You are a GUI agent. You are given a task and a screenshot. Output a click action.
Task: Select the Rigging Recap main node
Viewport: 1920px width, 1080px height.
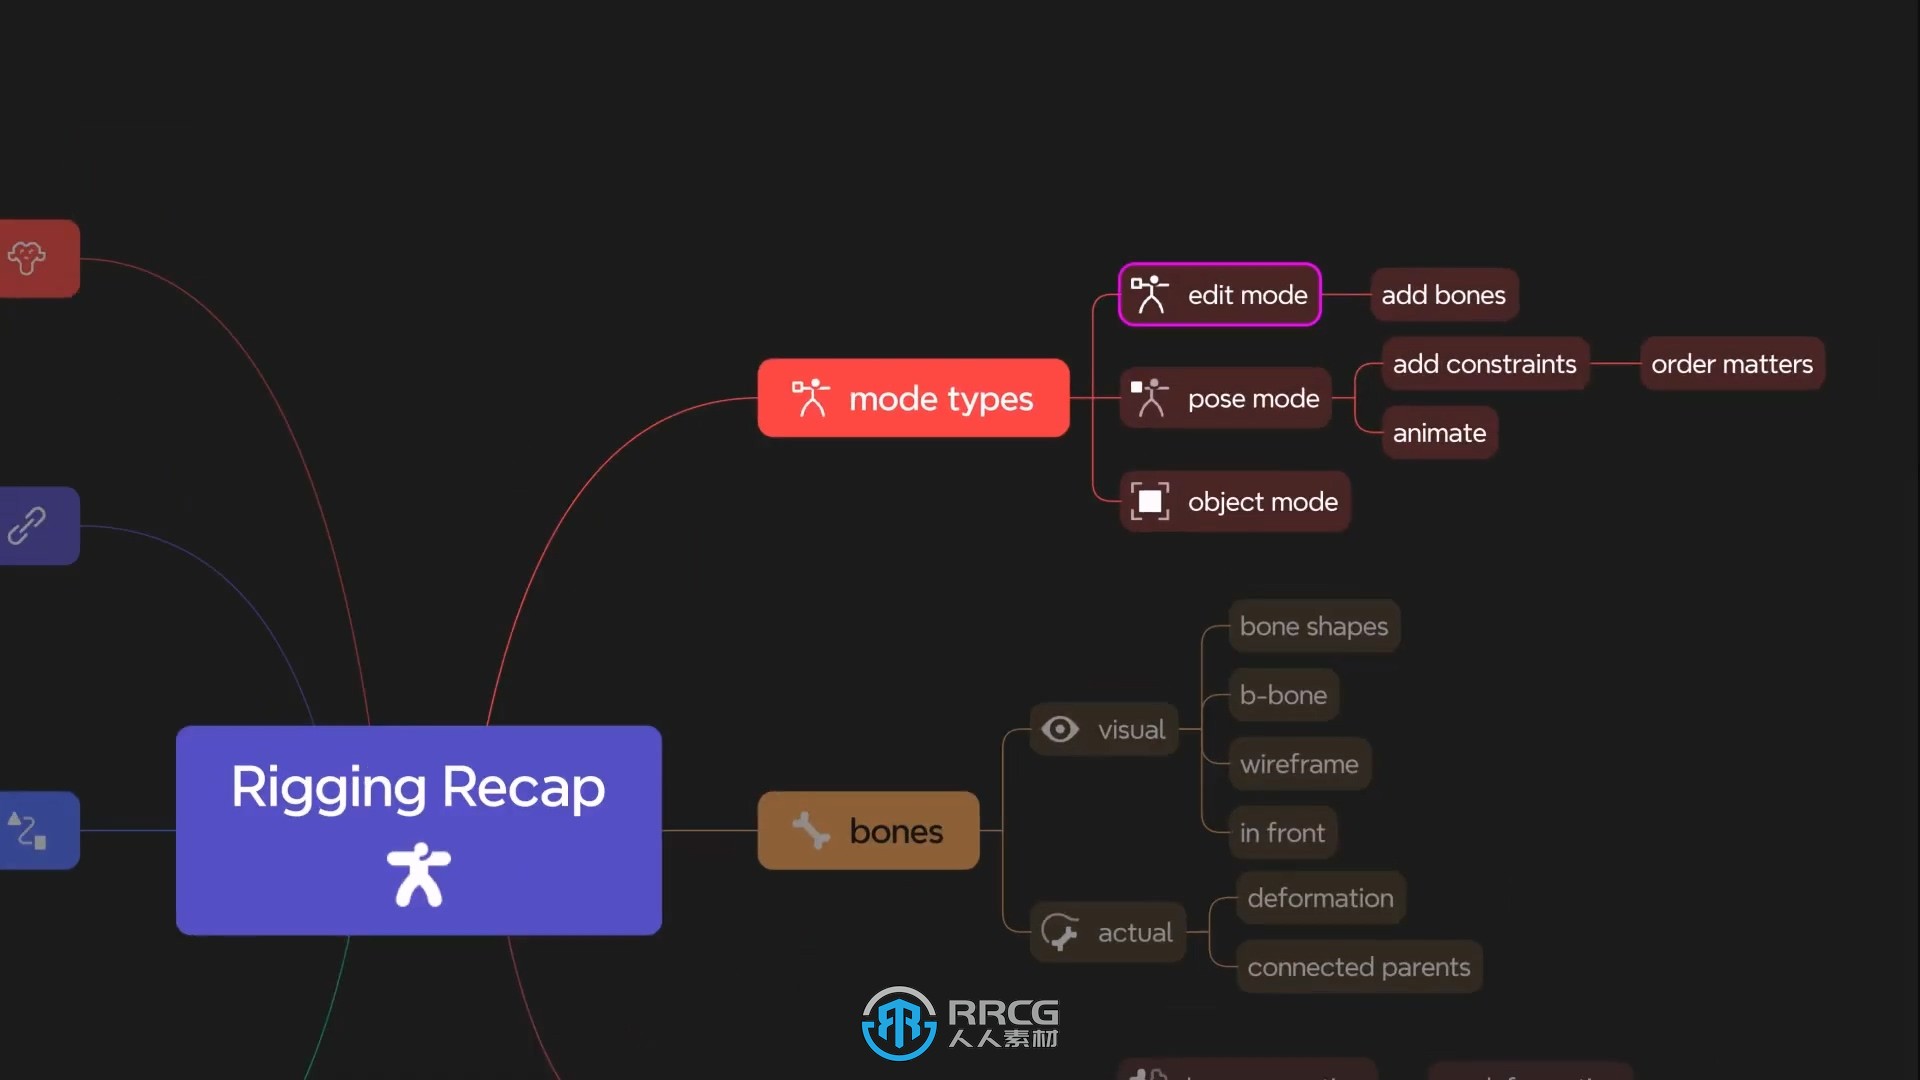[417, 828]
